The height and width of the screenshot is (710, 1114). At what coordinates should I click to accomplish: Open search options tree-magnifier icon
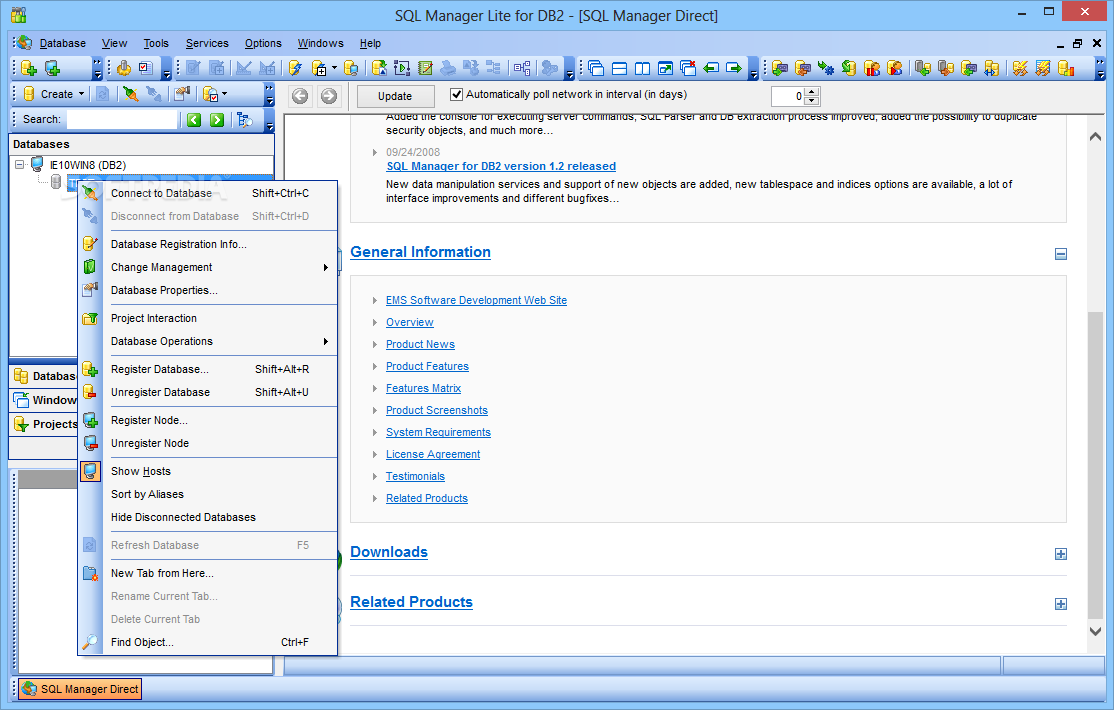pyautogui.click(x=245, y=119)
